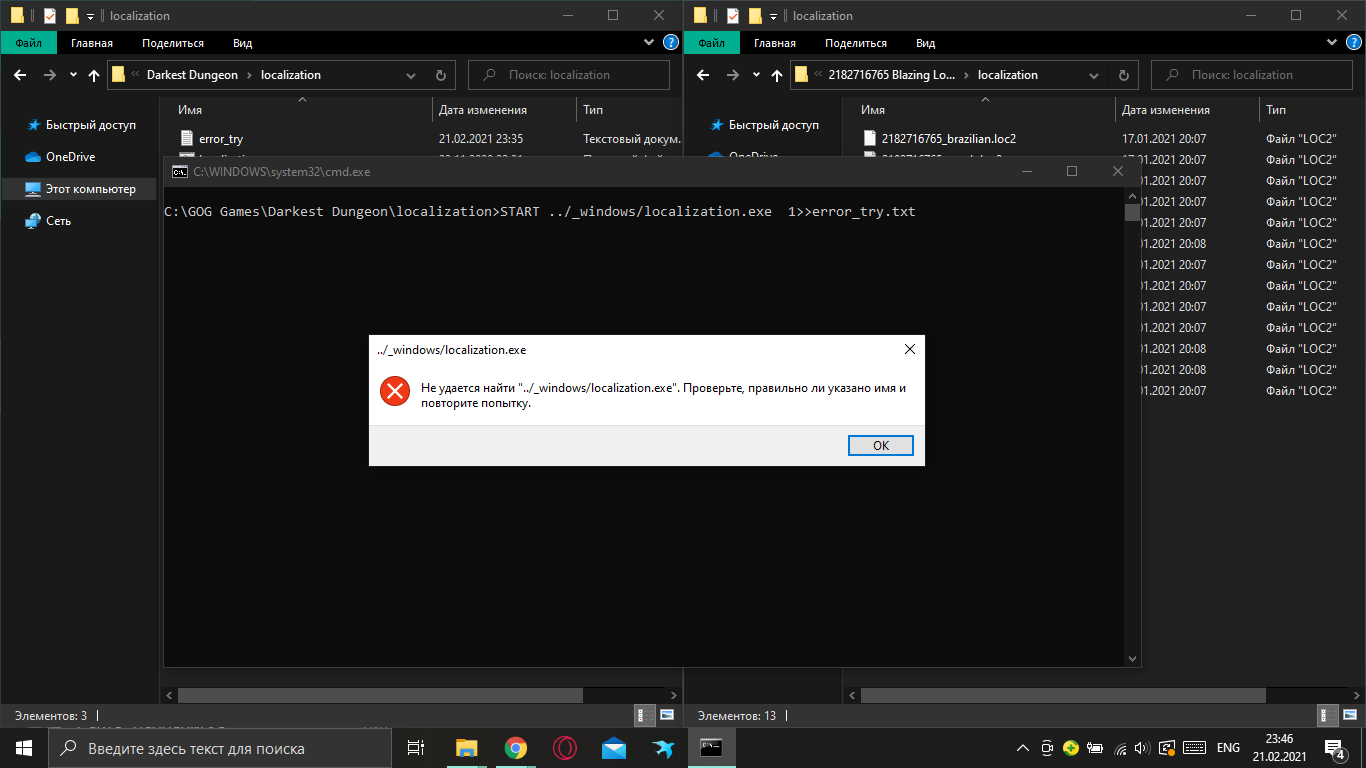Open volume control in system tray

(1143, 748)
